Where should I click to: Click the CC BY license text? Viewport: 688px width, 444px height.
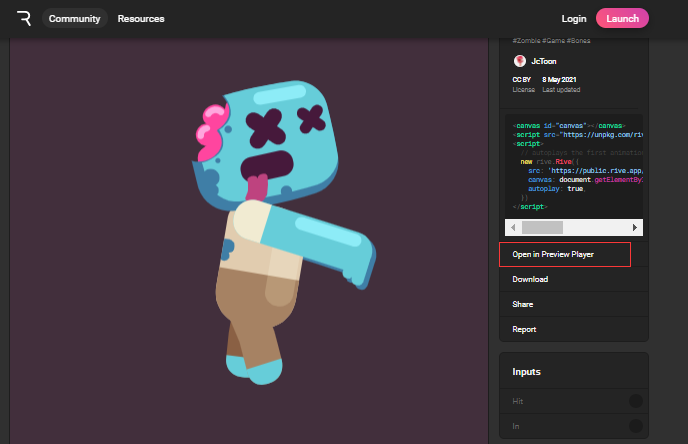point(522,79)
